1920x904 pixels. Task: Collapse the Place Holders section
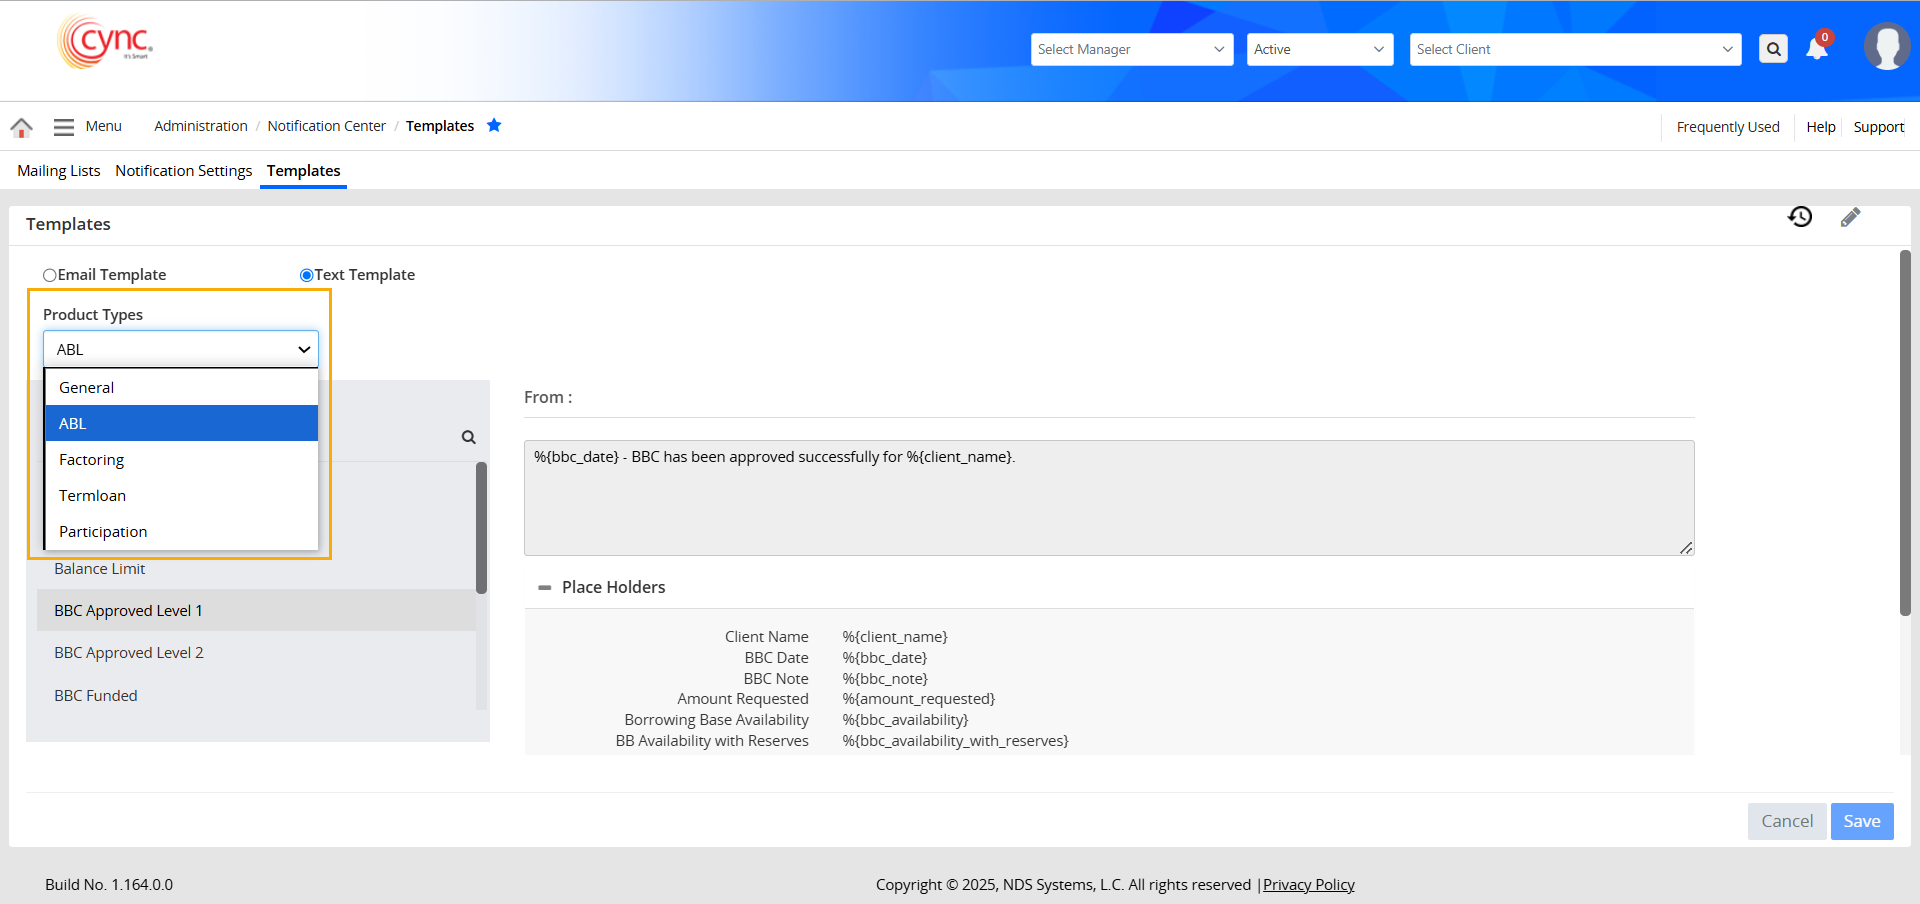pos(544,588)
